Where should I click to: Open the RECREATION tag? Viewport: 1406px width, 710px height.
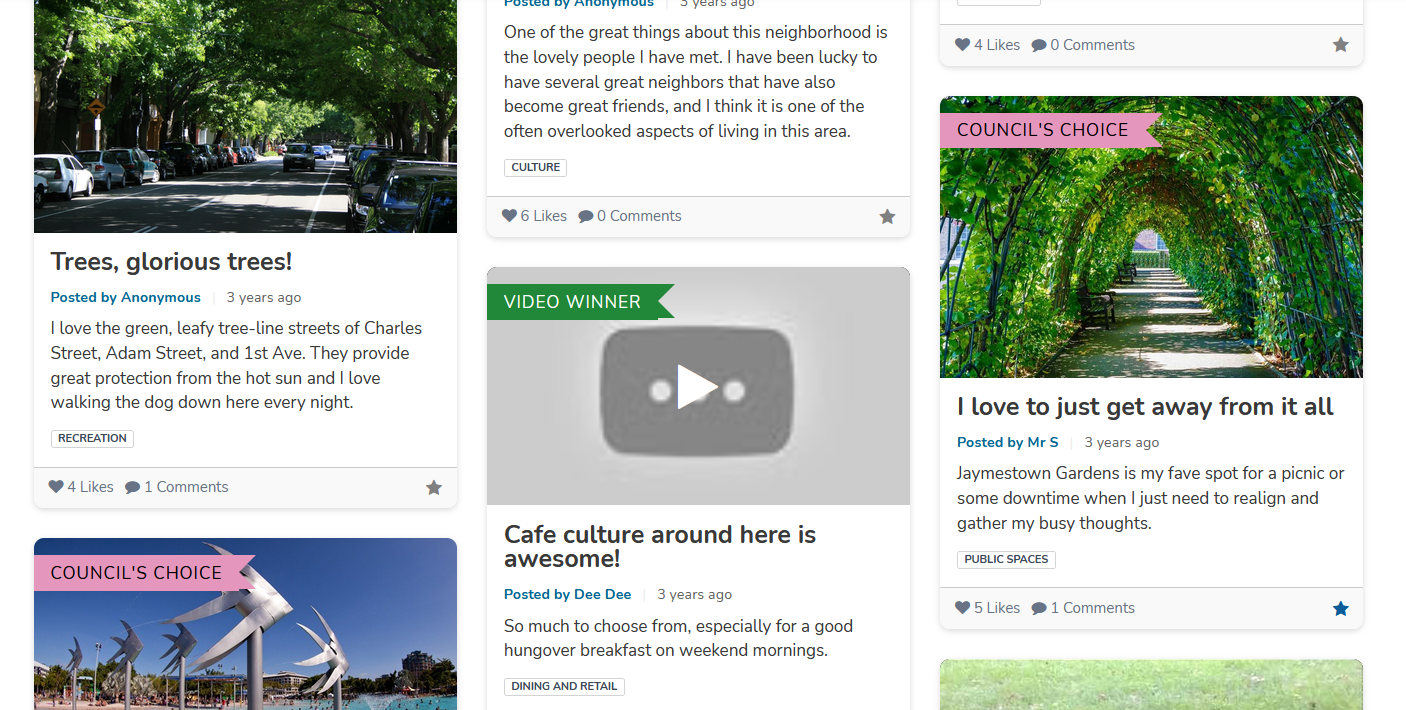click(92, 438)
